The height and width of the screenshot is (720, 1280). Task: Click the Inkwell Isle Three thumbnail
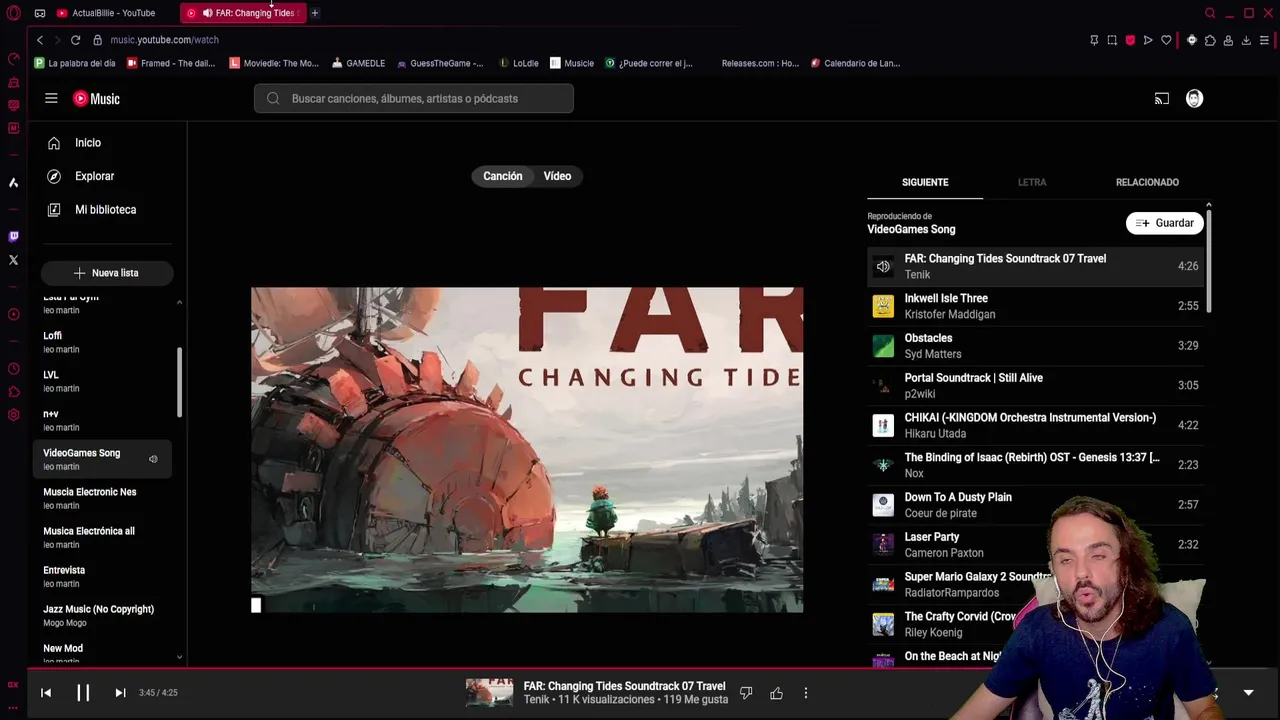883,306
